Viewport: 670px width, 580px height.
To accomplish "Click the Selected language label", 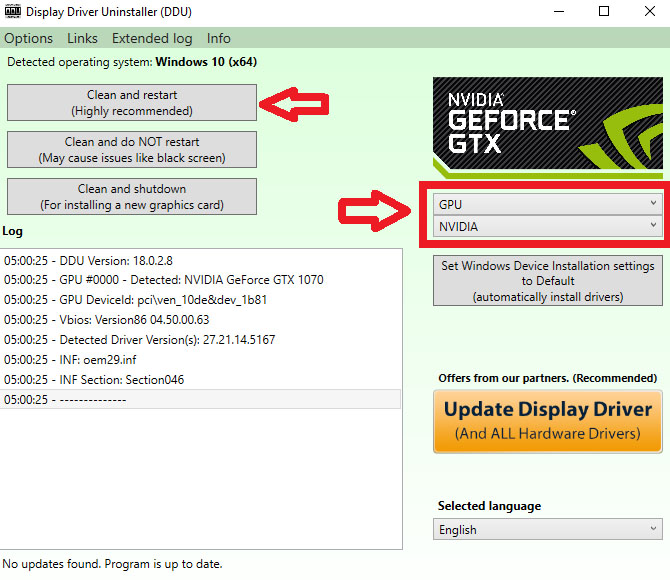I will click(x=489, y=506).
